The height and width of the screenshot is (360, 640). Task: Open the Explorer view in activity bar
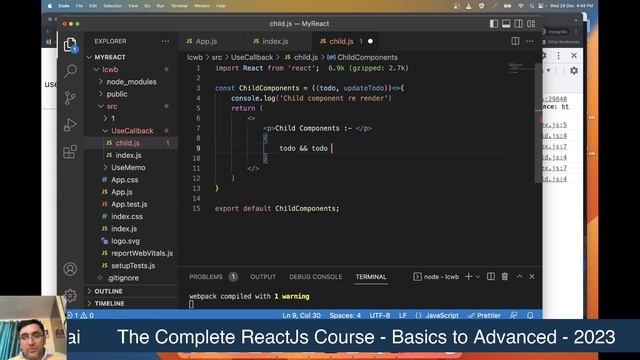(70, 45)
